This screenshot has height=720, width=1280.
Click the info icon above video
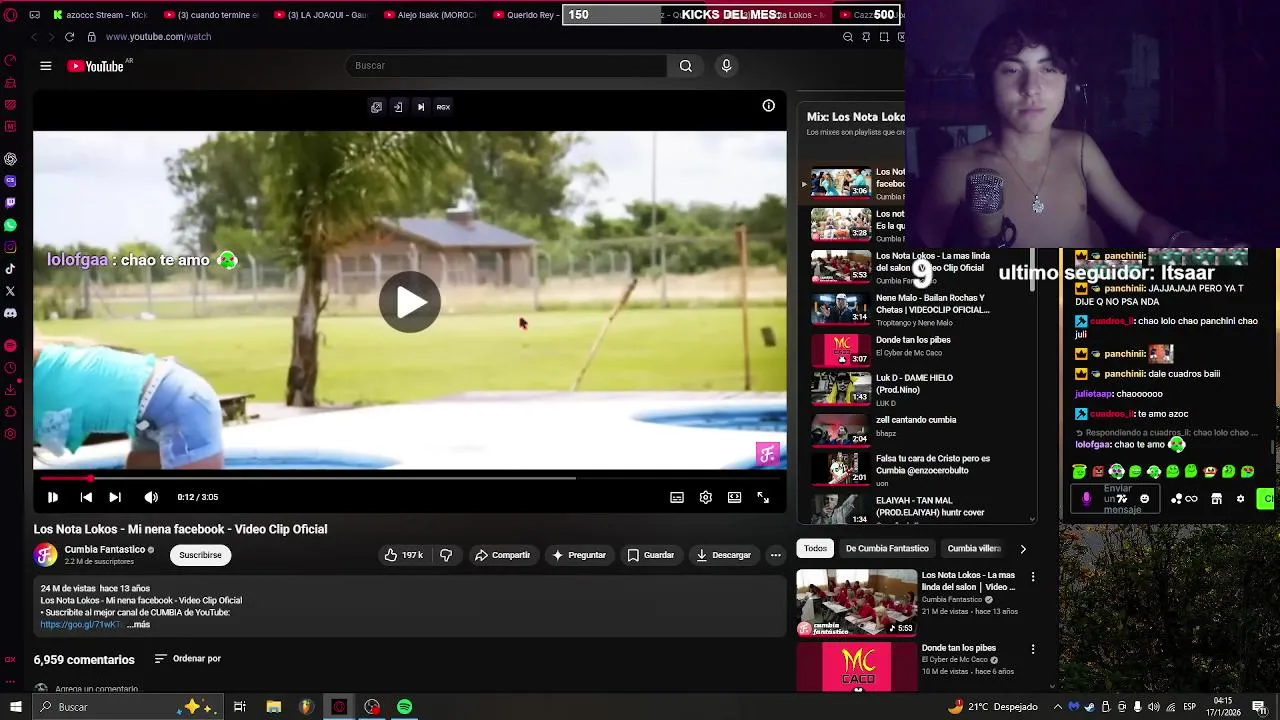(x=768, y=106)
